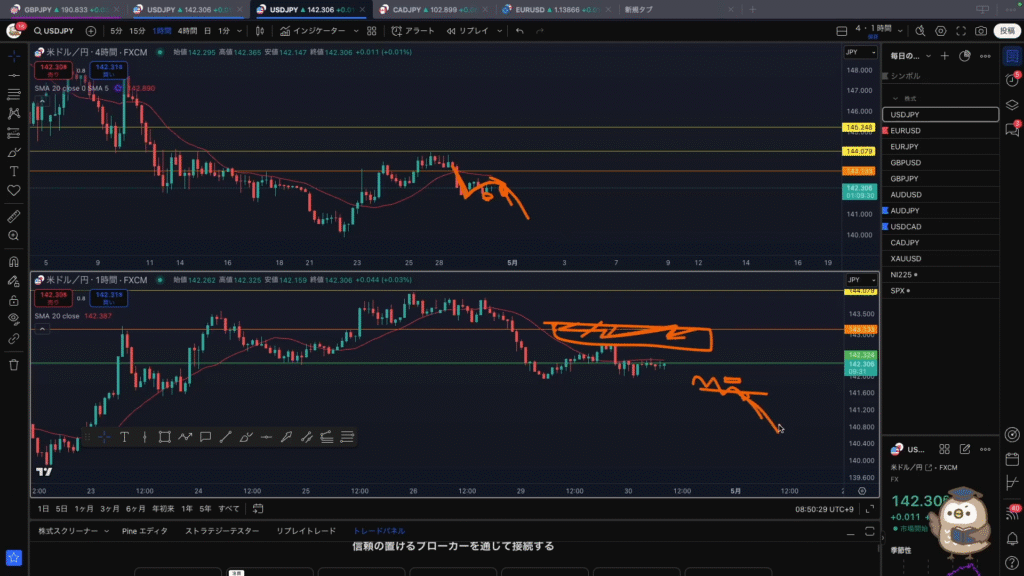
Task: Open the layout setup icon
Action: [x=842, y=31]
